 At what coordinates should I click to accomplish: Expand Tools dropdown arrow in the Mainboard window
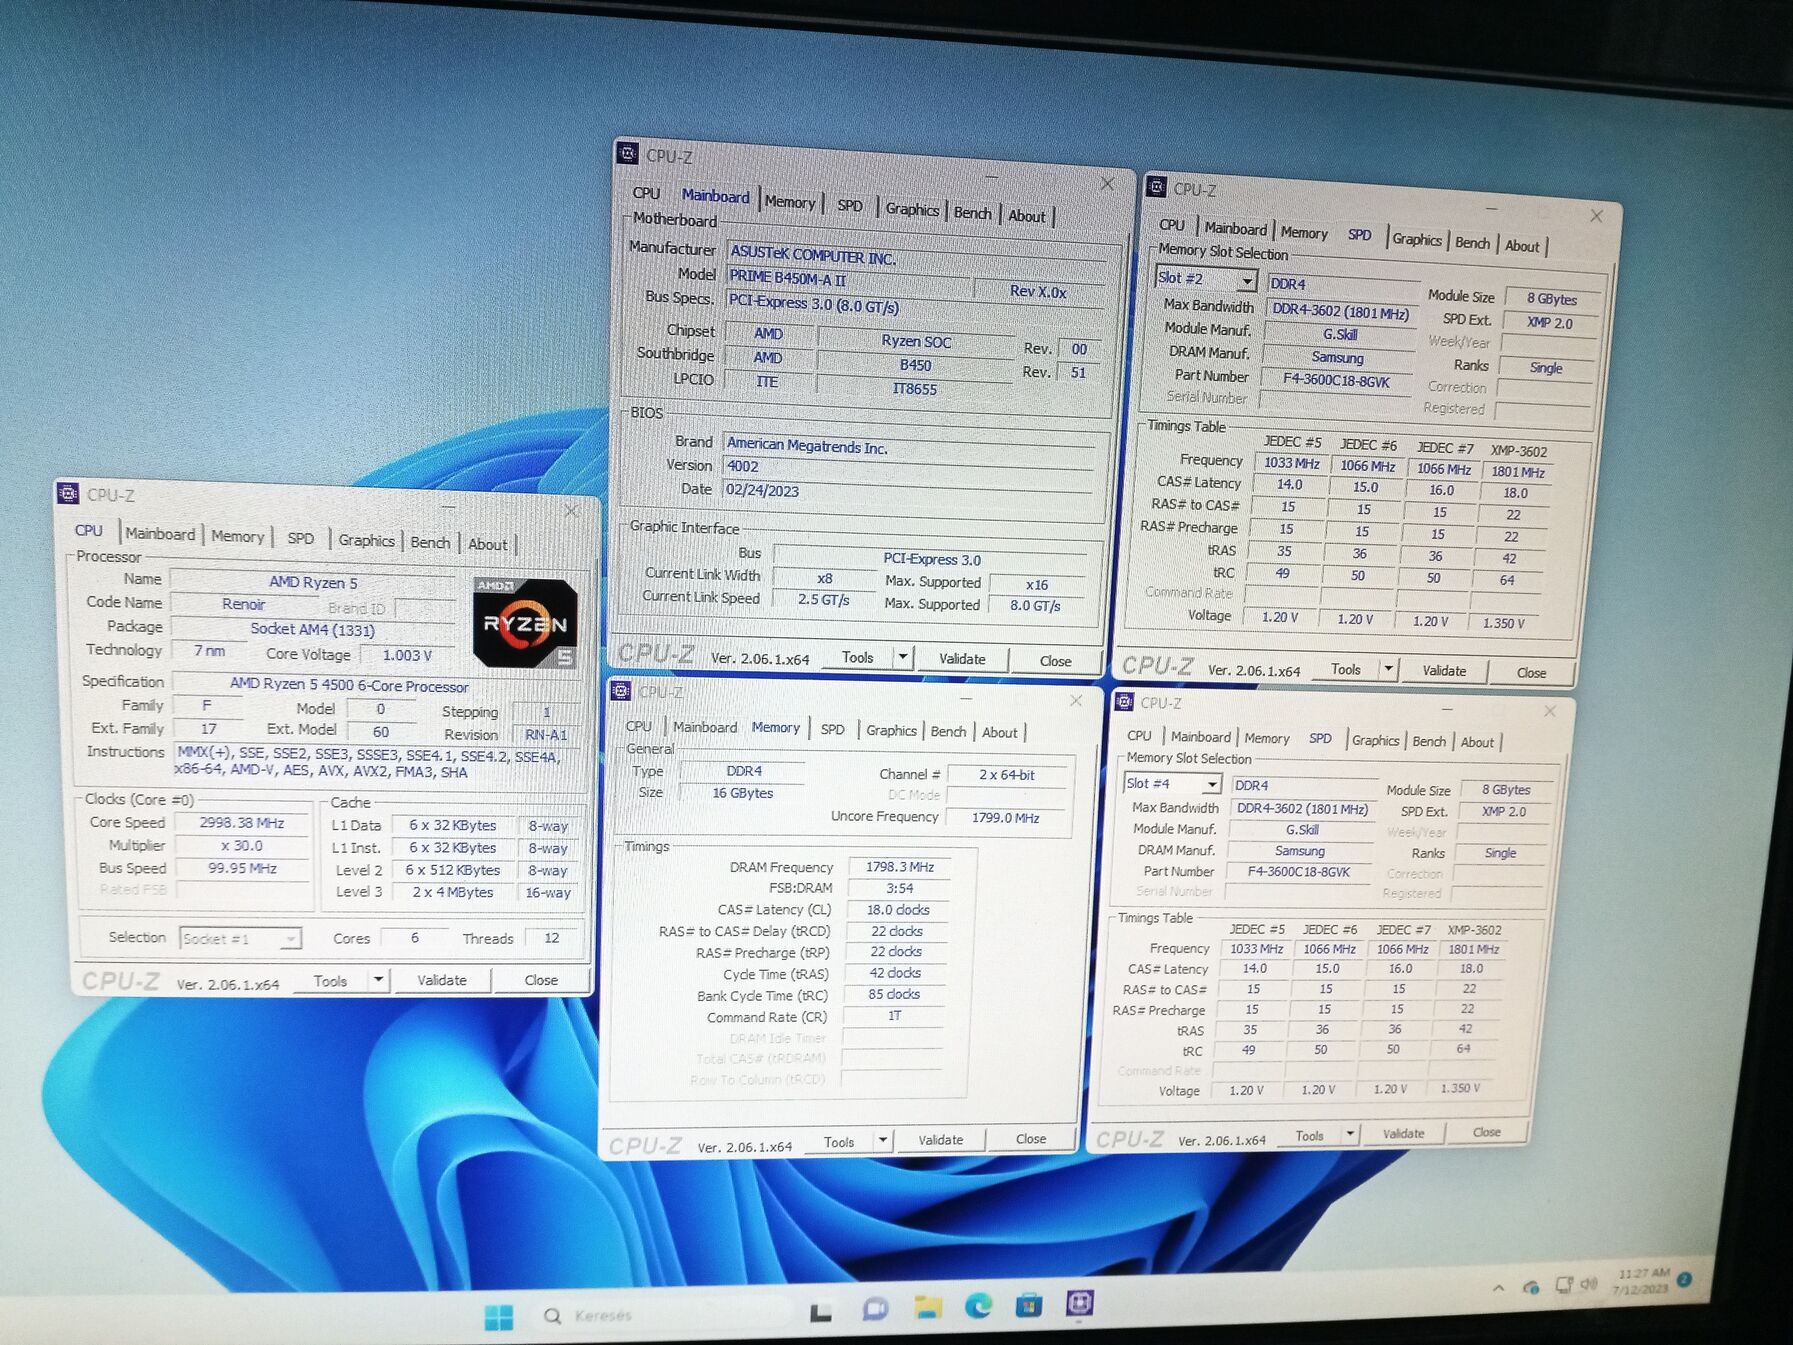pos(903,657)
